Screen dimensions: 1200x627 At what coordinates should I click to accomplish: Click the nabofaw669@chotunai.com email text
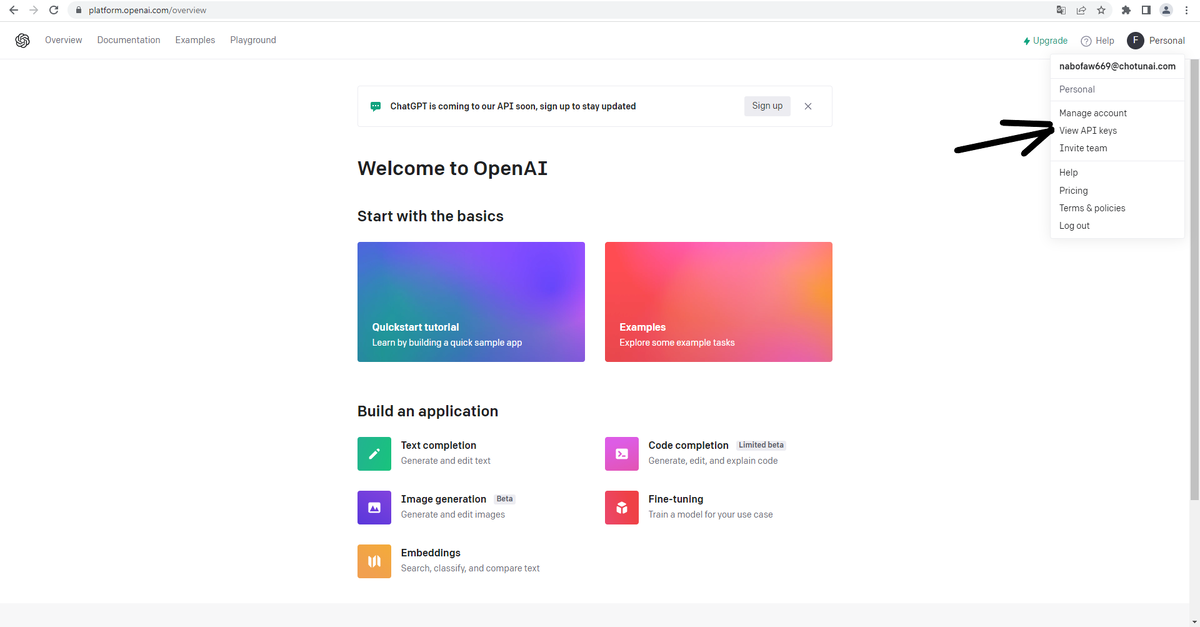point(1117,66)
